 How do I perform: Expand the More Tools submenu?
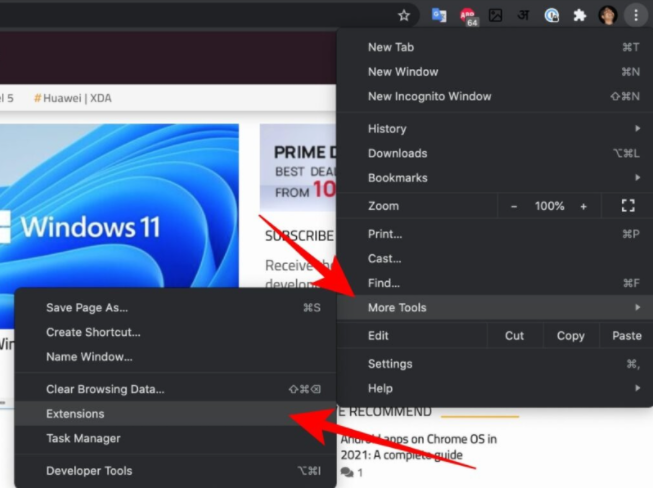pyautogui.click(x=495, y=308)
